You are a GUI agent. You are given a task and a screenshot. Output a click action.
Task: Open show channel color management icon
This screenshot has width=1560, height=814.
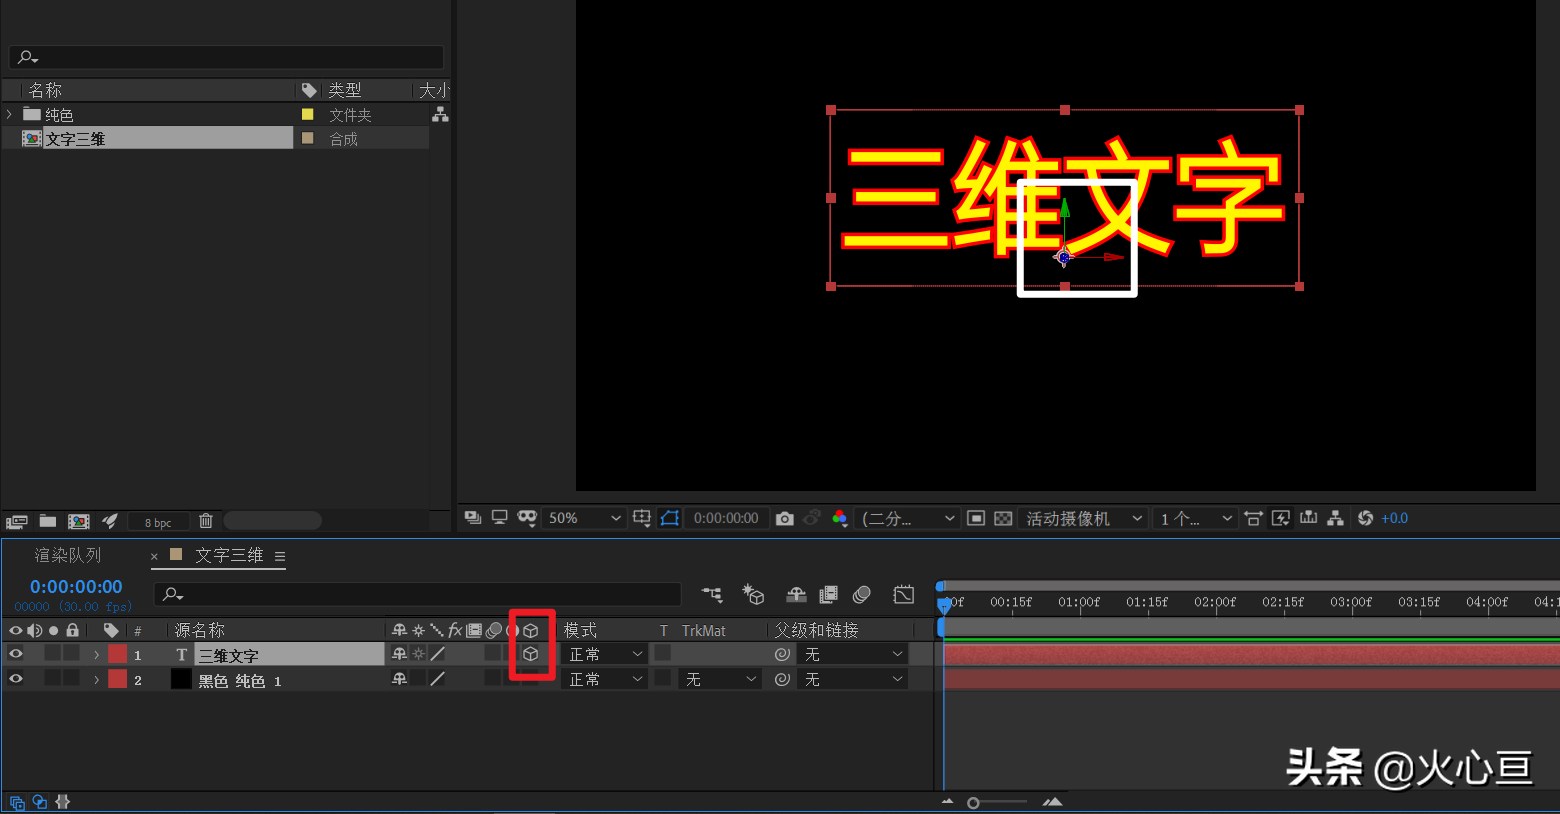click(x=840, y=517)
